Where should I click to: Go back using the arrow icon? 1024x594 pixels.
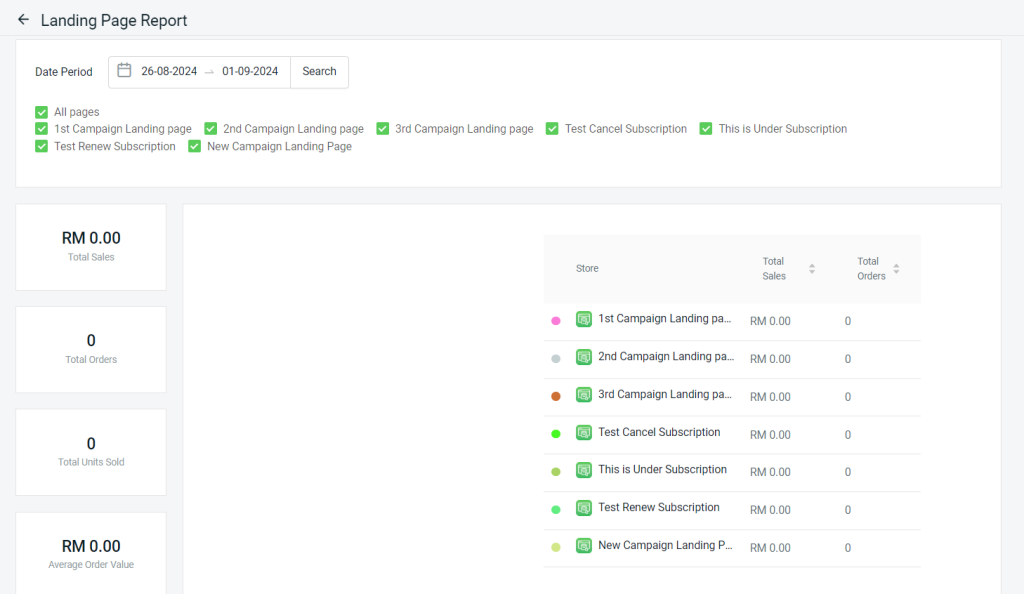tap(24, 20)
